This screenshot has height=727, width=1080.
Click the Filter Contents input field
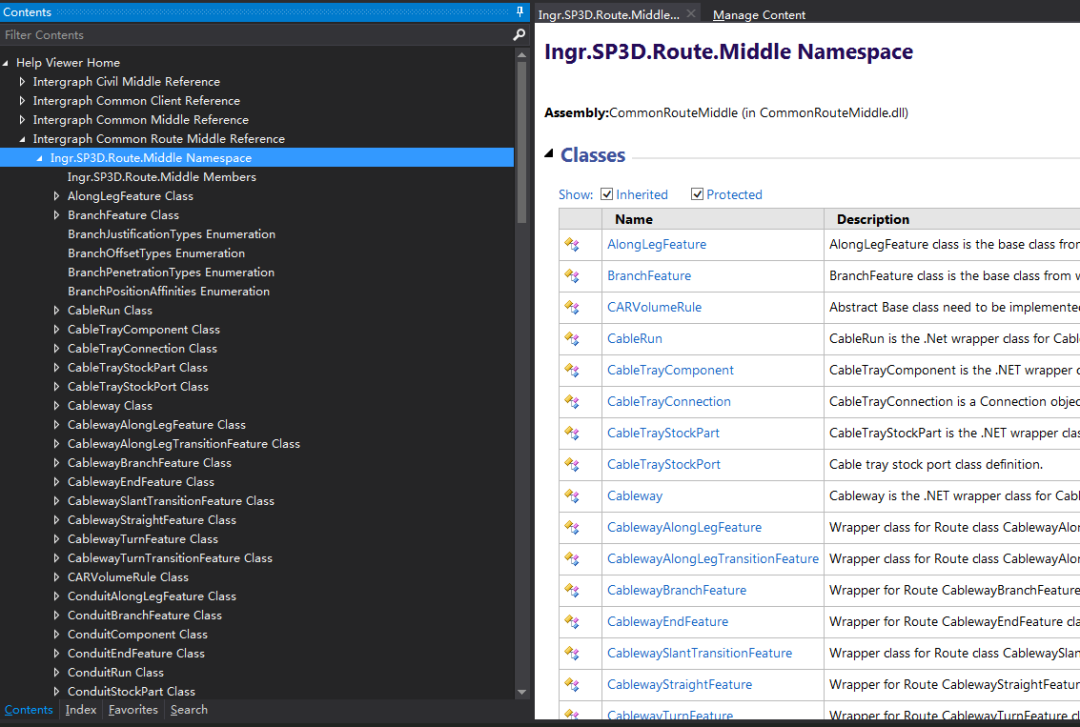[x=256, y=34]
